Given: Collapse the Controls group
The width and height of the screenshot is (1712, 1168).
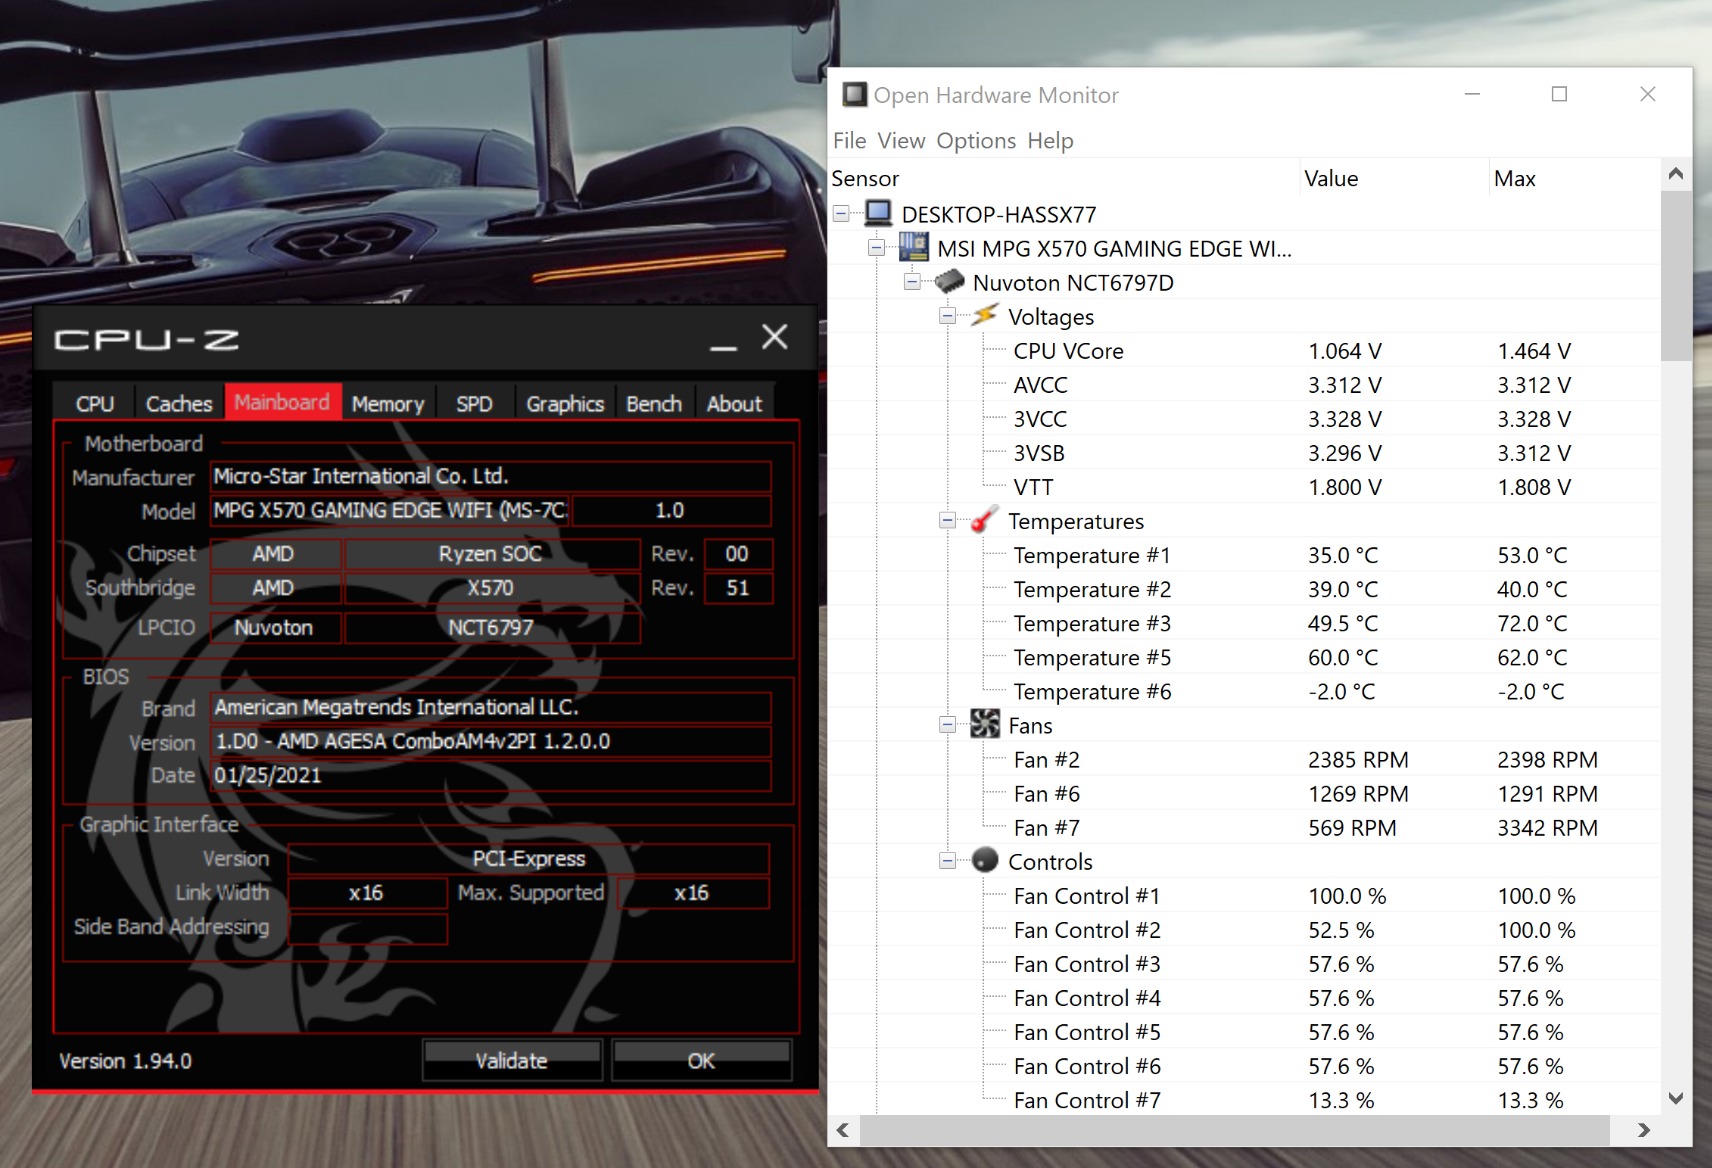Looking at the screenshot, I should [x=947, y=861].
